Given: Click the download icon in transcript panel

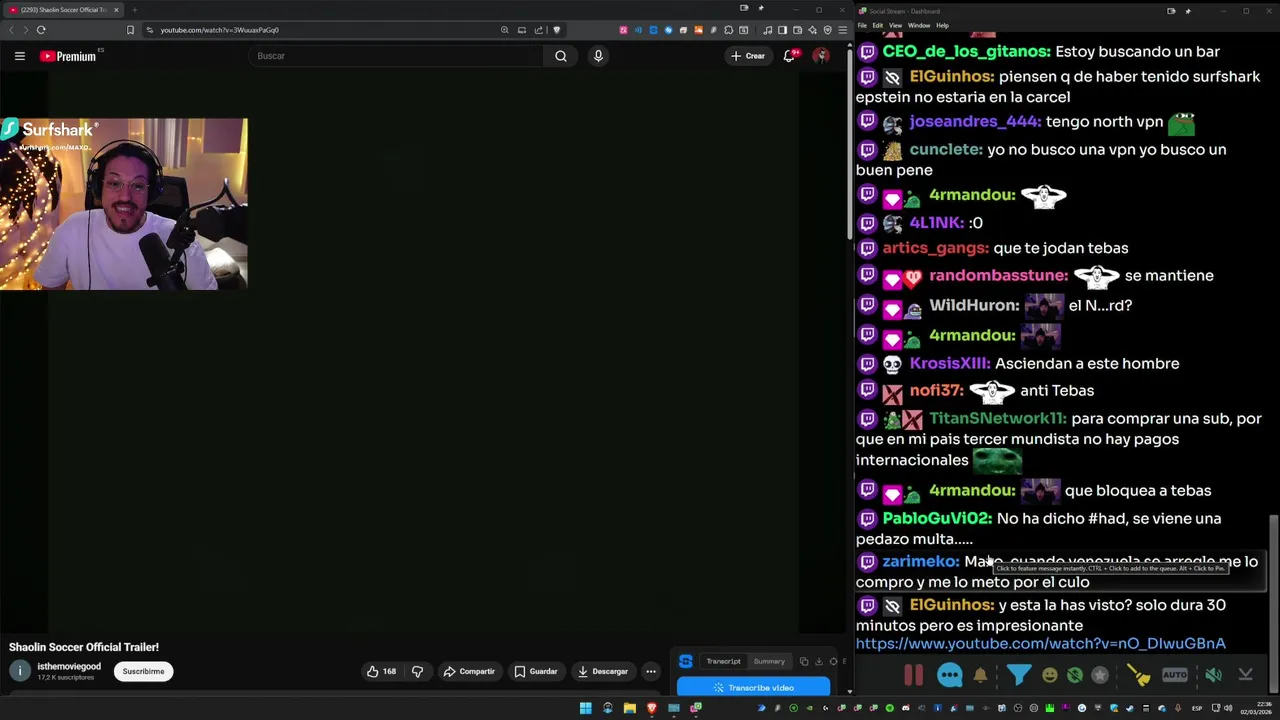Looking at the screenshot, I should pos(818,661).
